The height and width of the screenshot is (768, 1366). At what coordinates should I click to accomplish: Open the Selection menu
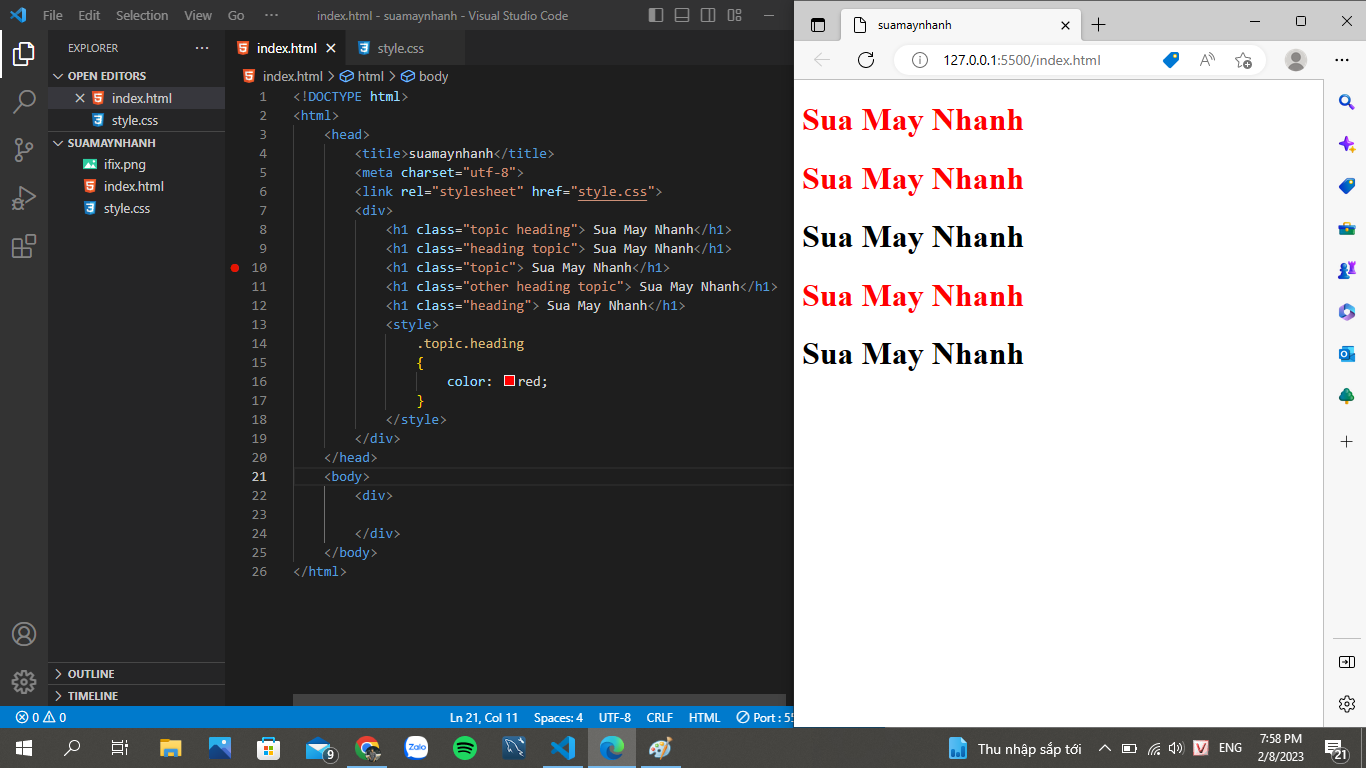point(142,15)
